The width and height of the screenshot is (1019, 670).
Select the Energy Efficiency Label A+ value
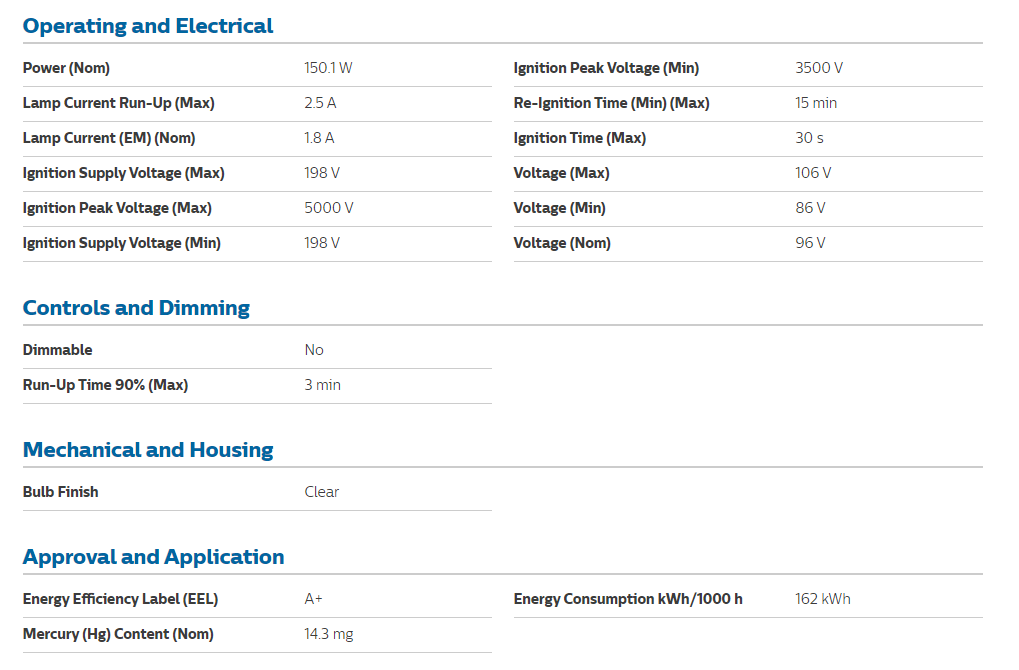tap(313, 599)
